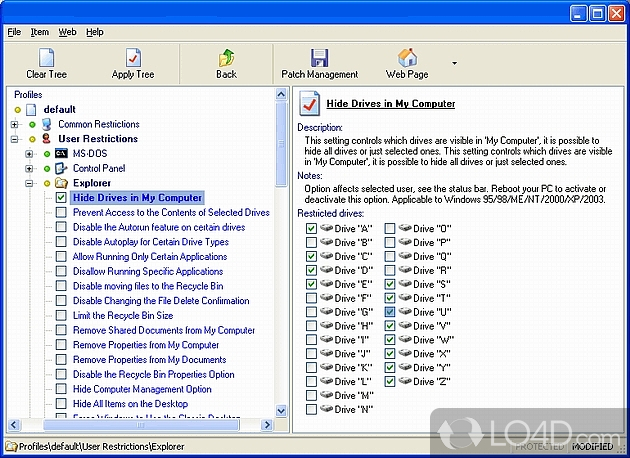The width and height of the screenshot is (630, 458).
Task: Toggle the Drive "Z" checkbox
Action: pos(390,381)
